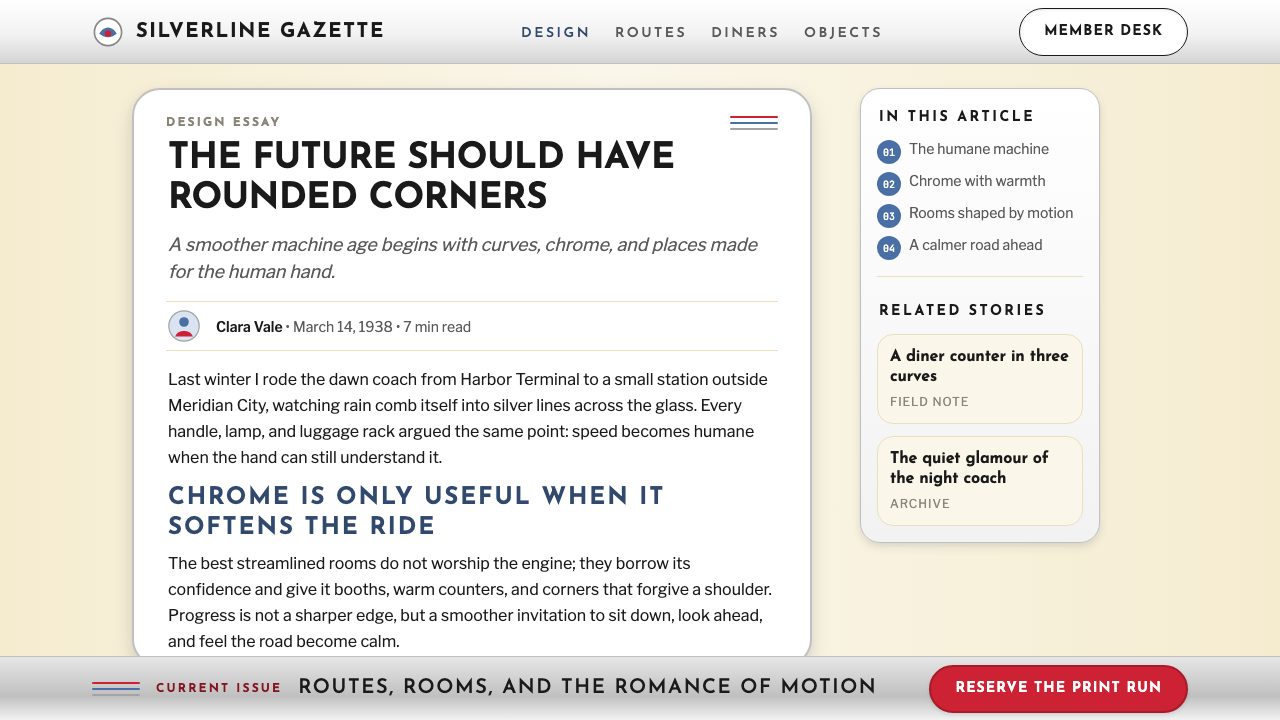Jump to Chrome with warmth section
1280x720 pixels.
(977, 181)
